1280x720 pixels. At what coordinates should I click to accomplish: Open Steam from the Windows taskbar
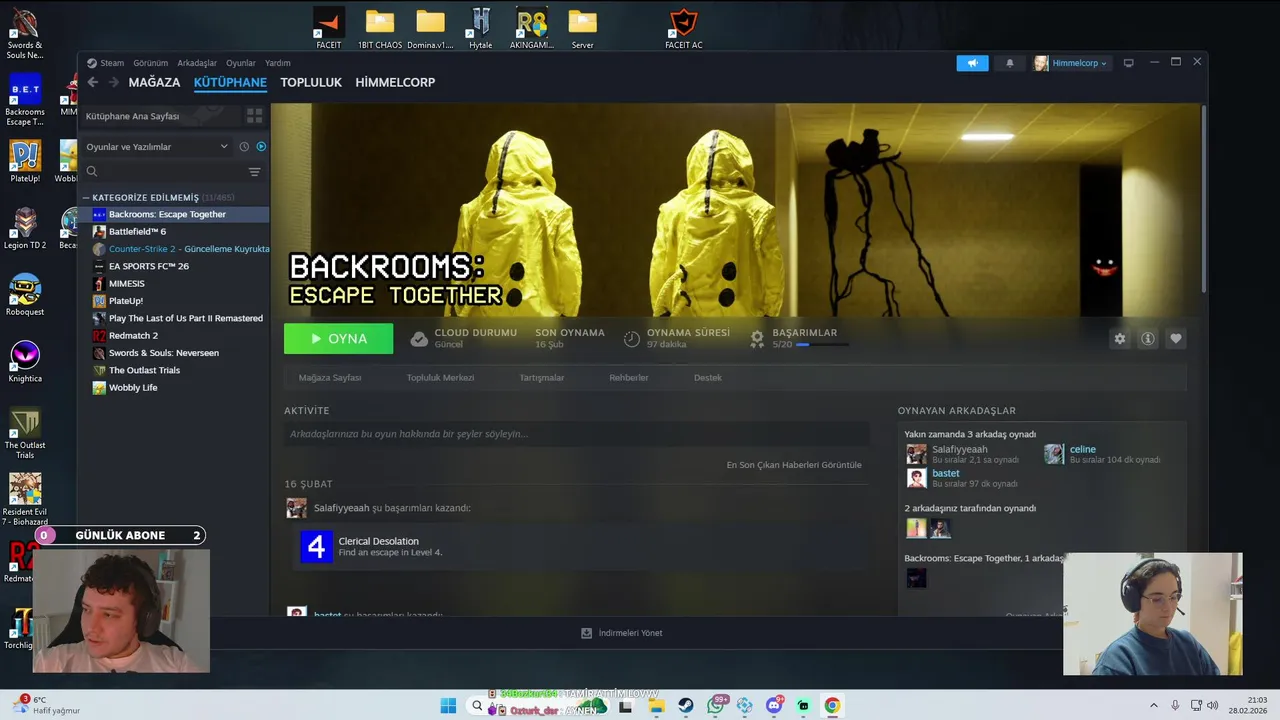[x=686, y=706]
